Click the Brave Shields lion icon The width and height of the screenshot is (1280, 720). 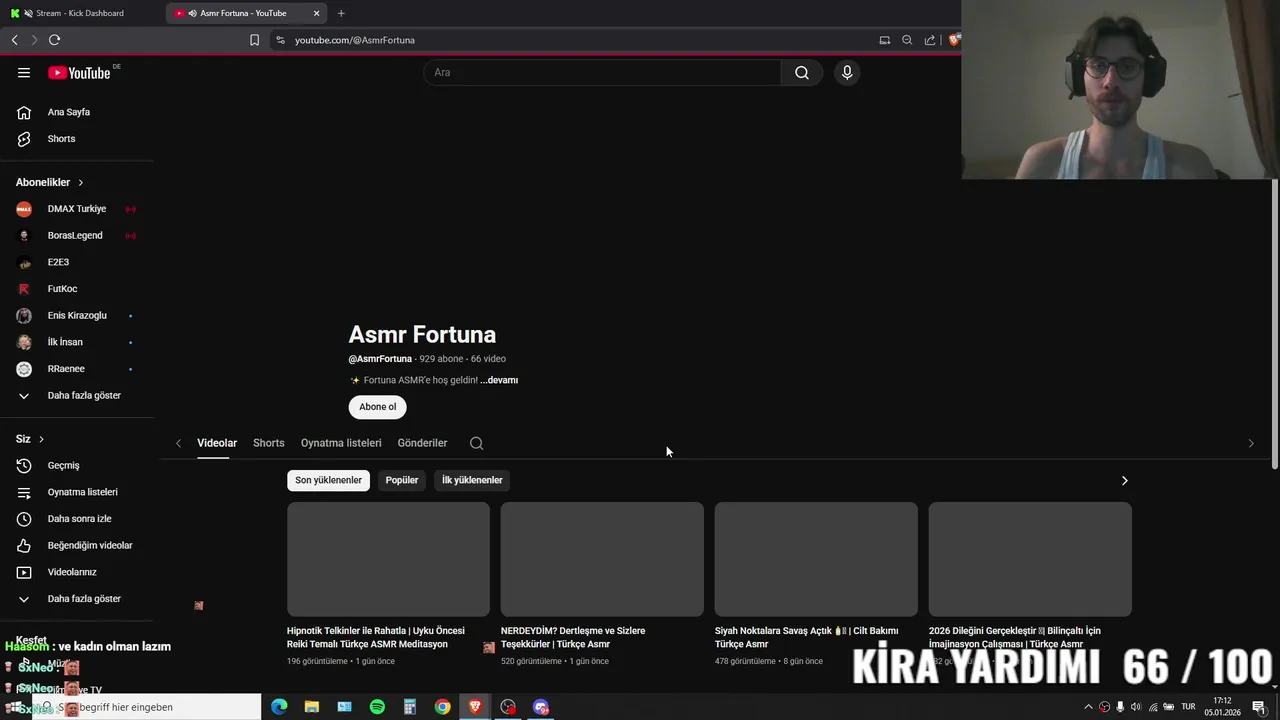click(x=954, y=40)
